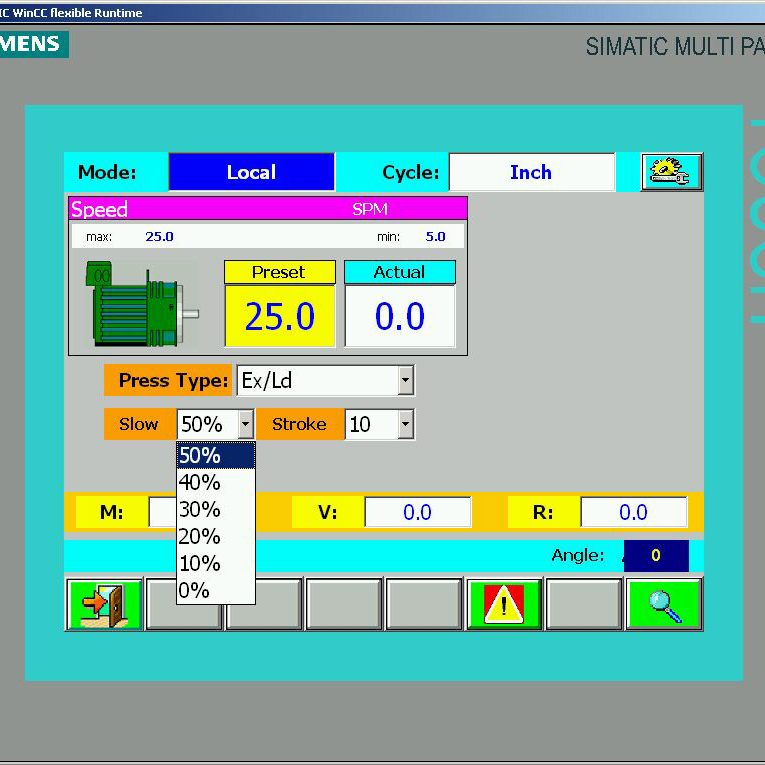The width and height of the screenshot is (765, 765).
Task: Collapse the Slow percentage dropdown arrow
Action: pyautogui.click(x=245, y=424)
